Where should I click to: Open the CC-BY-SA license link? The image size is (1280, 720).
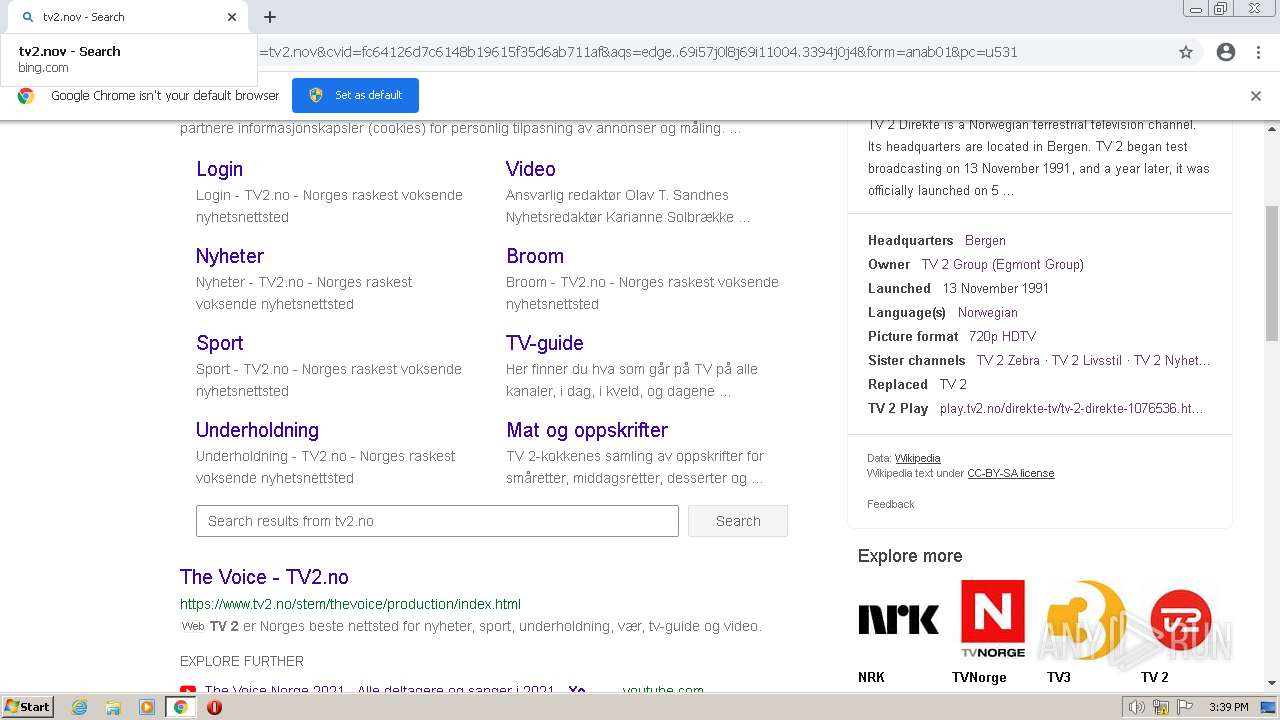click(x=1010, y=473)
